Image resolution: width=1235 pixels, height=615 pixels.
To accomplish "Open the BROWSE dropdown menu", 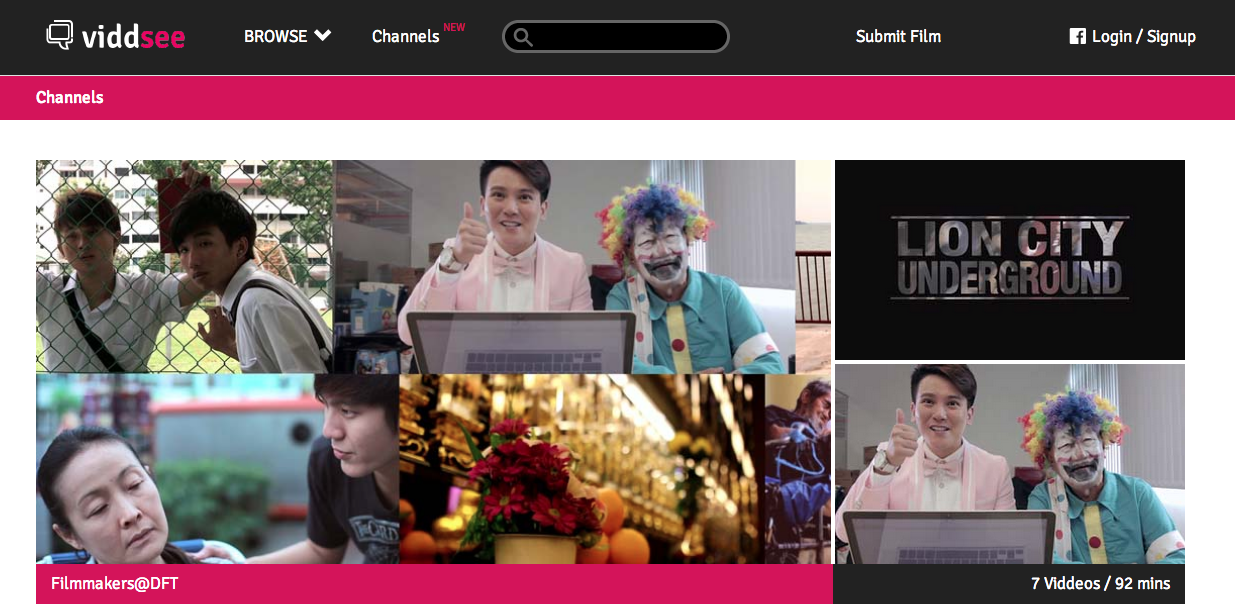I will point(275,36).
